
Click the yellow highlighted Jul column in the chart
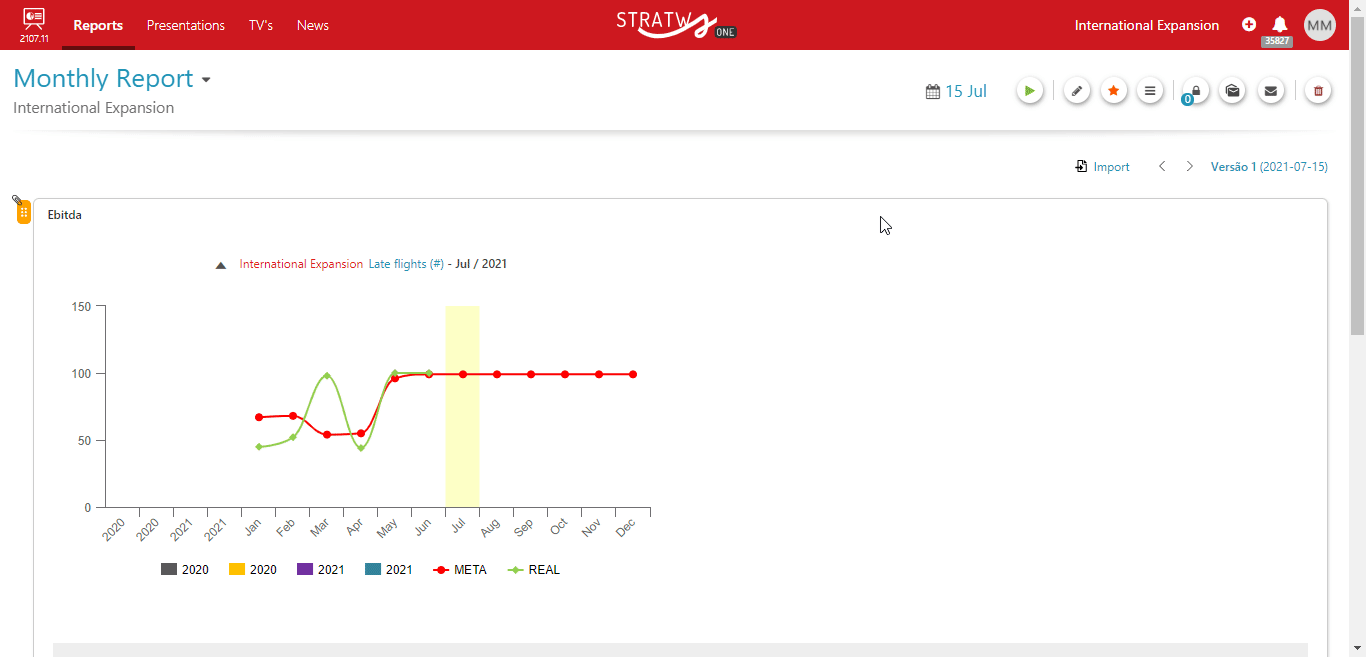pos(462,406)
